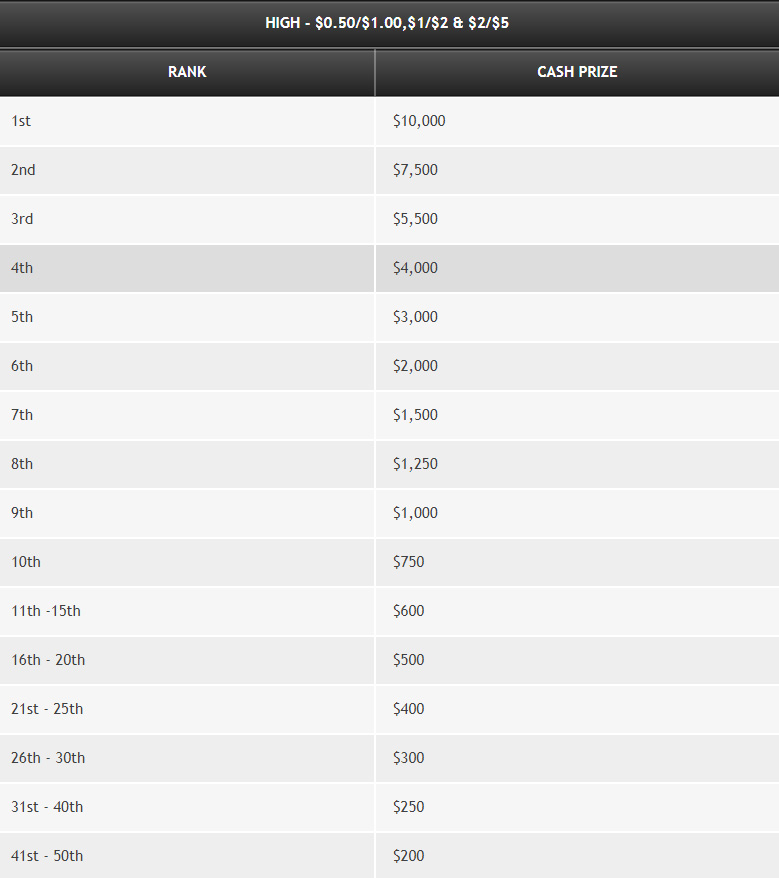Select the 41st - 50th rank range
Image resolution: width=779 pixels, height=878 pixels.
[x=47, y=856]
